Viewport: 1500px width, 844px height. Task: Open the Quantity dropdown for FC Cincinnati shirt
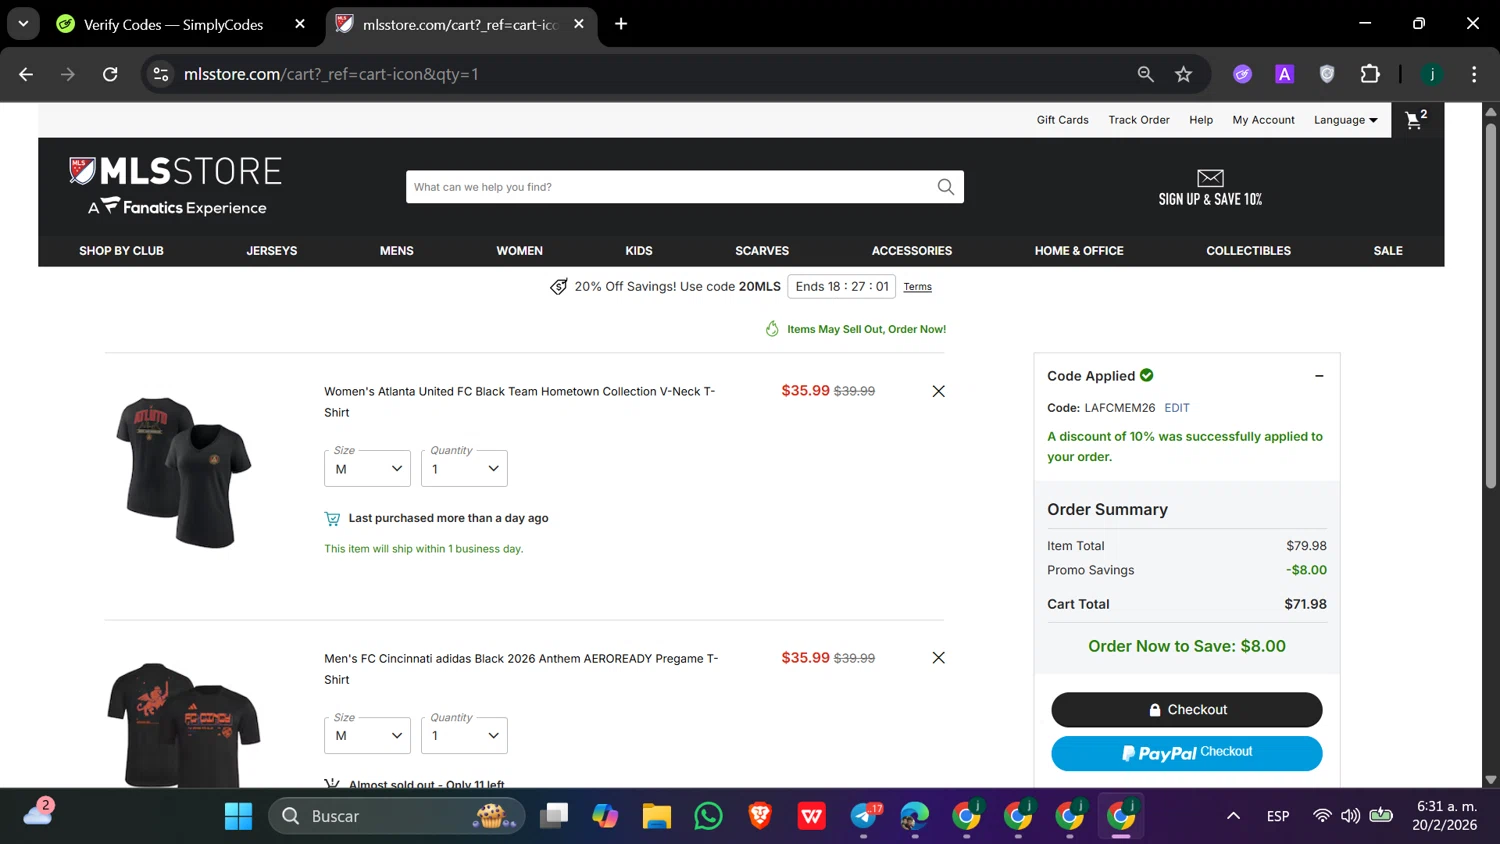(464, 735)
